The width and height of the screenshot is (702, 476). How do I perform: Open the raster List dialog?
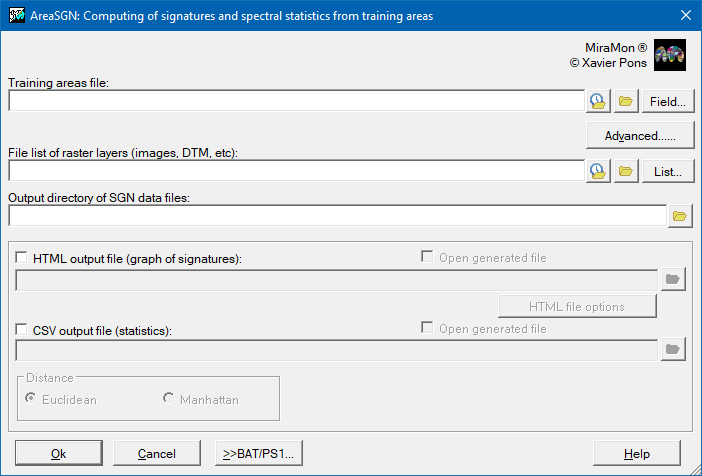(x=667, y=171)
